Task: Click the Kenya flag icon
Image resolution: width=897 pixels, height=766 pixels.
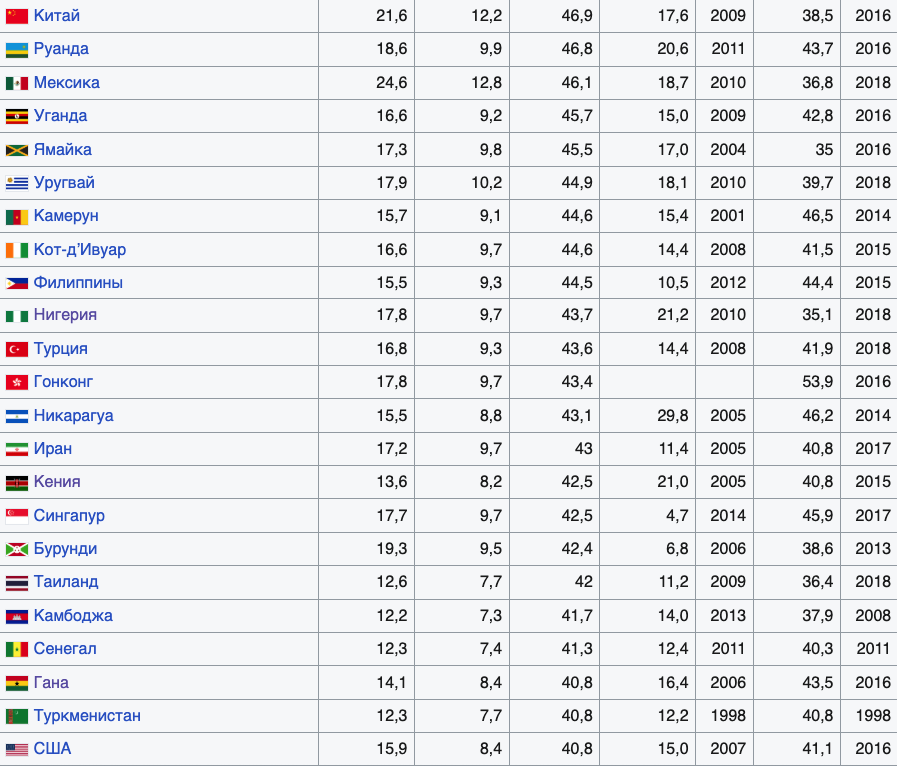Action: coord(17,483)
